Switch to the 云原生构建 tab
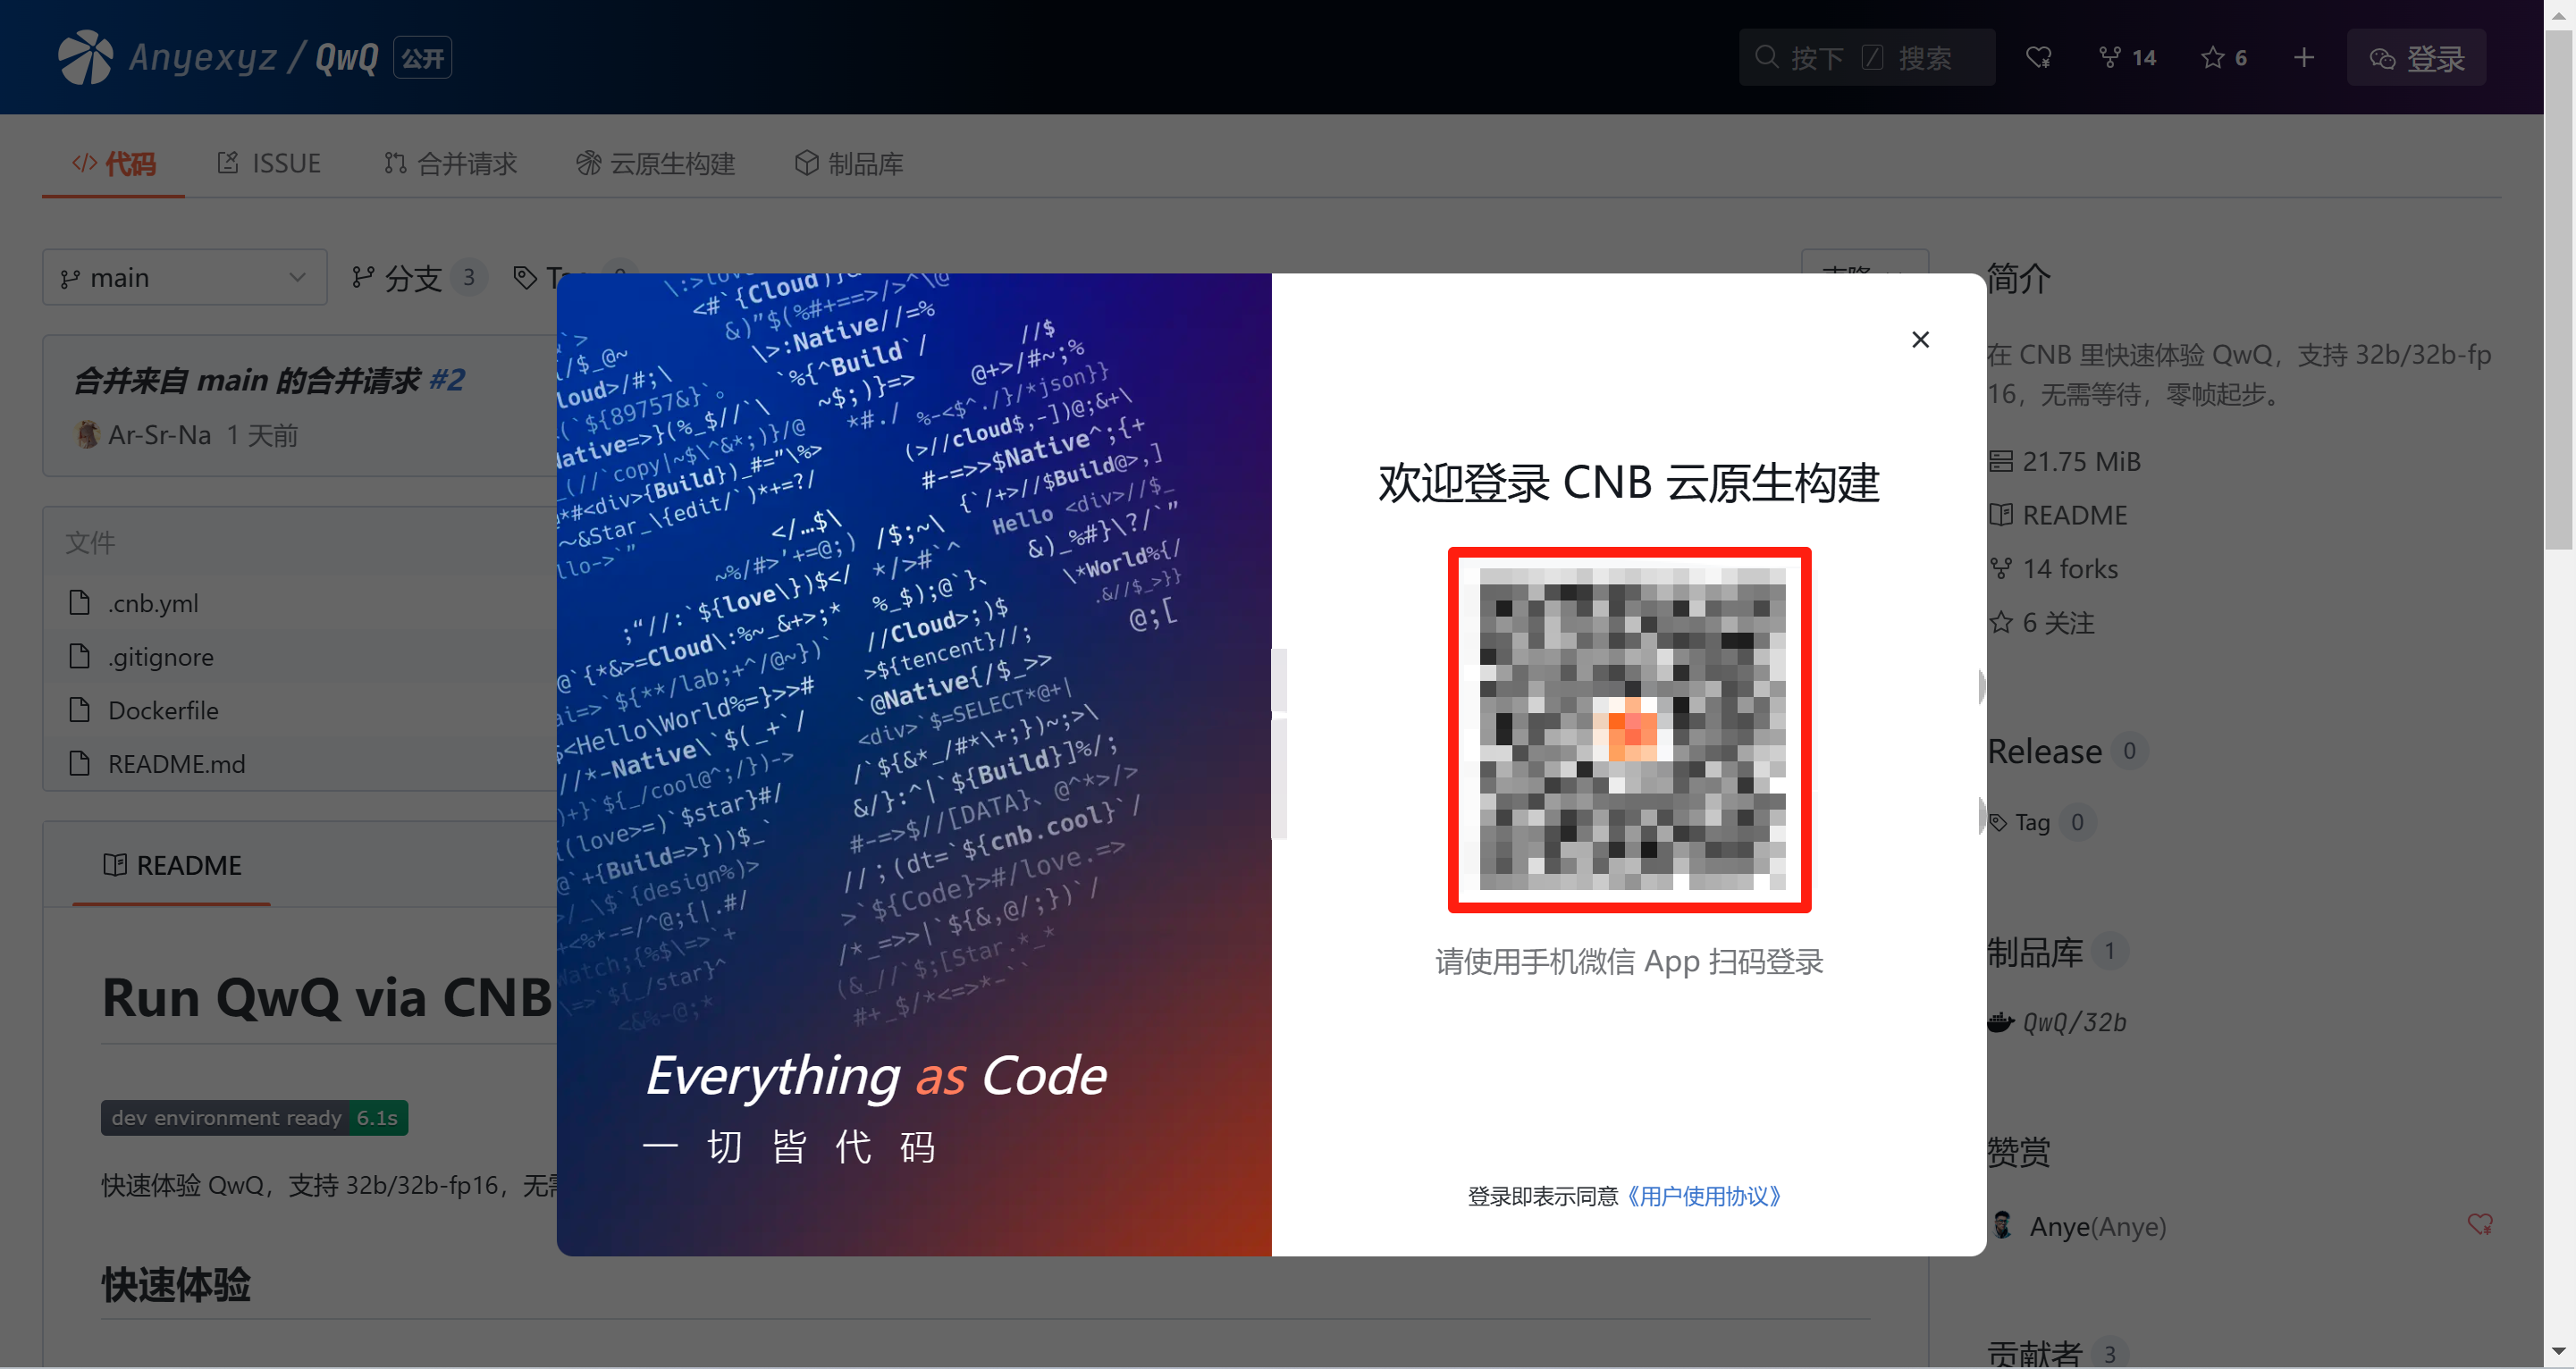Viewport: 2576px width, 1369px height. click(655, 163)
